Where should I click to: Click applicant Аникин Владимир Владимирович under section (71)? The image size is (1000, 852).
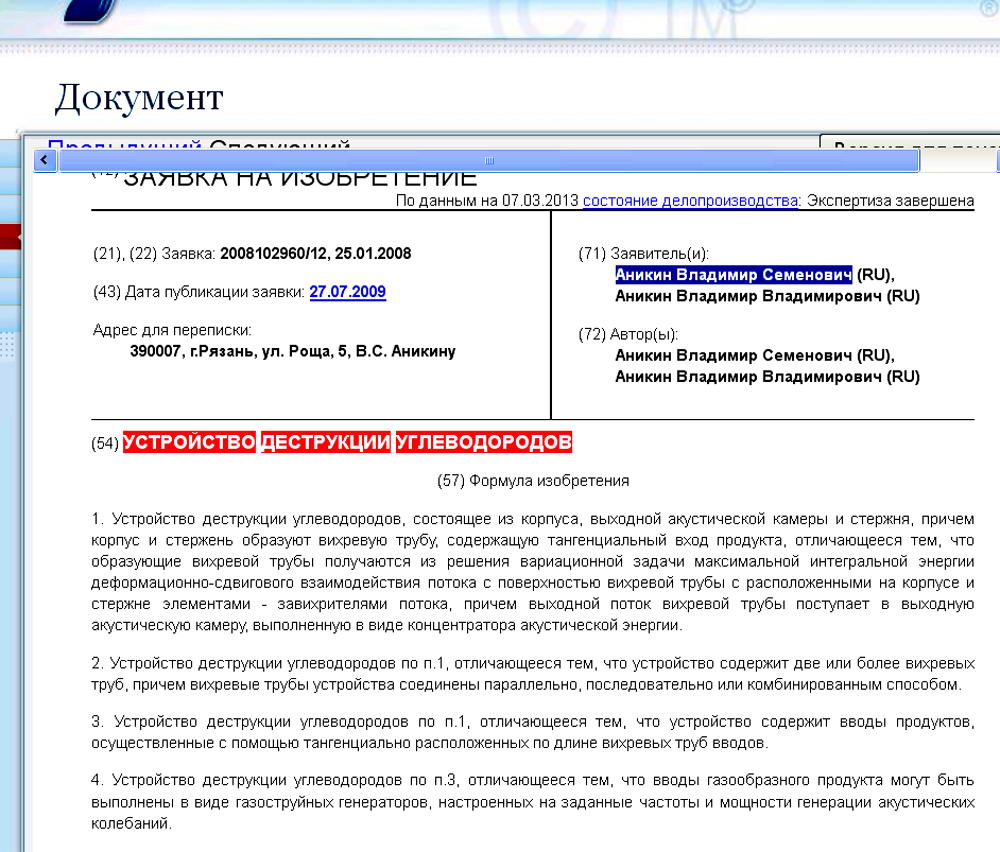click(767, 297)
